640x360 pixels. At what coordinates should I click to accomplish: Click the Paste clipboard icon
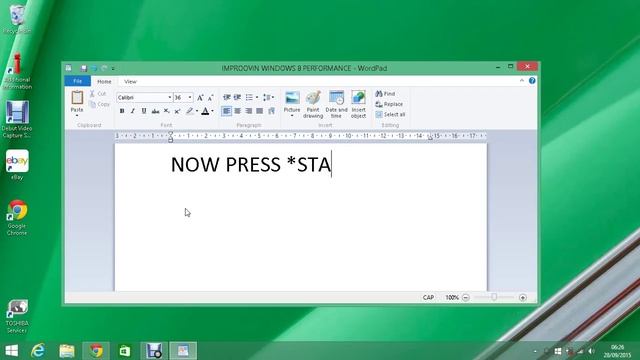click(x=77, y=98)
